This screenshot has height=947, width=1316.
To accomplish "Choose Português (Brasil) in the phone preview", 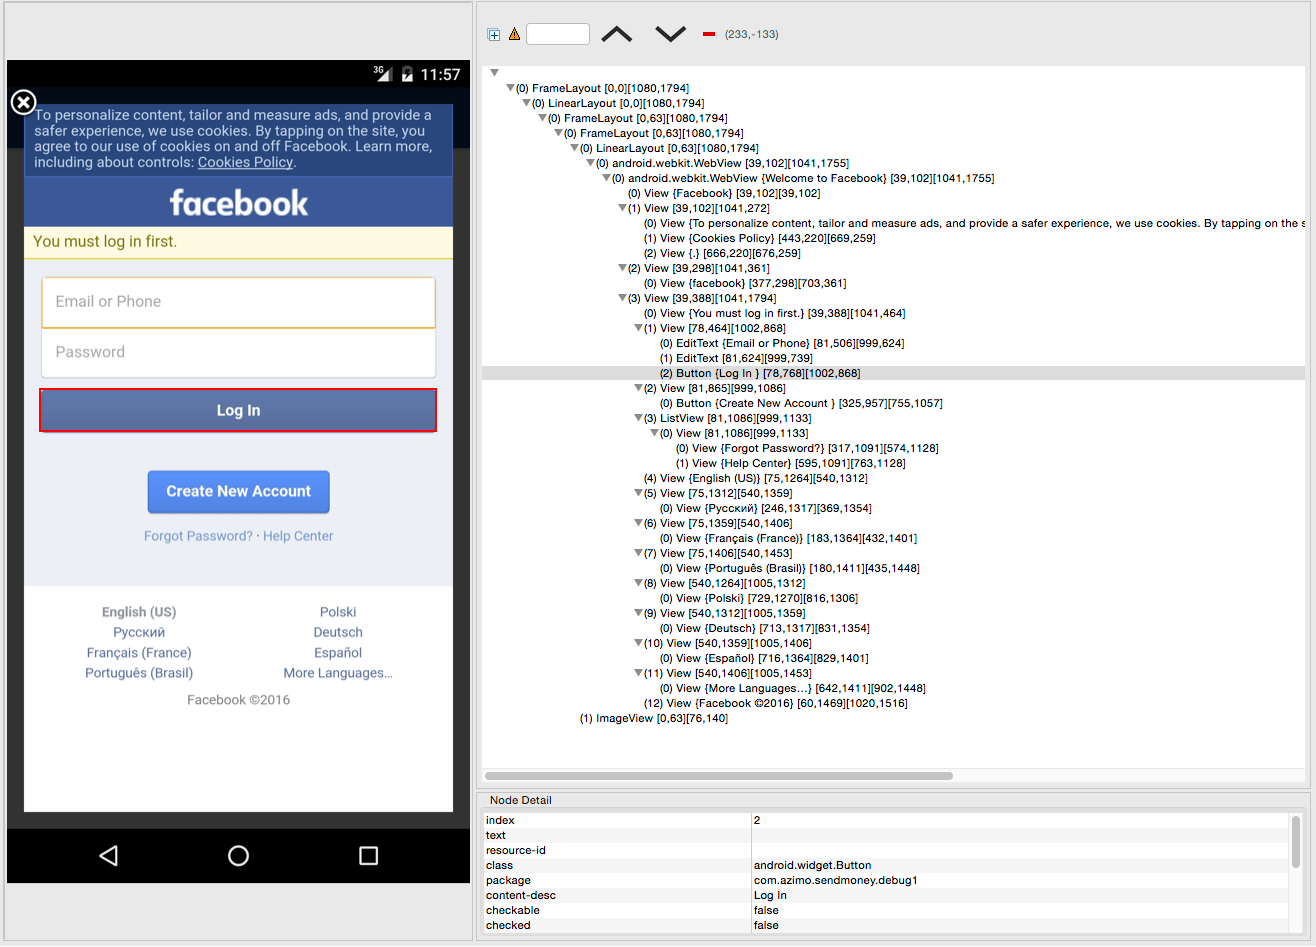I will tap(139, 673).
